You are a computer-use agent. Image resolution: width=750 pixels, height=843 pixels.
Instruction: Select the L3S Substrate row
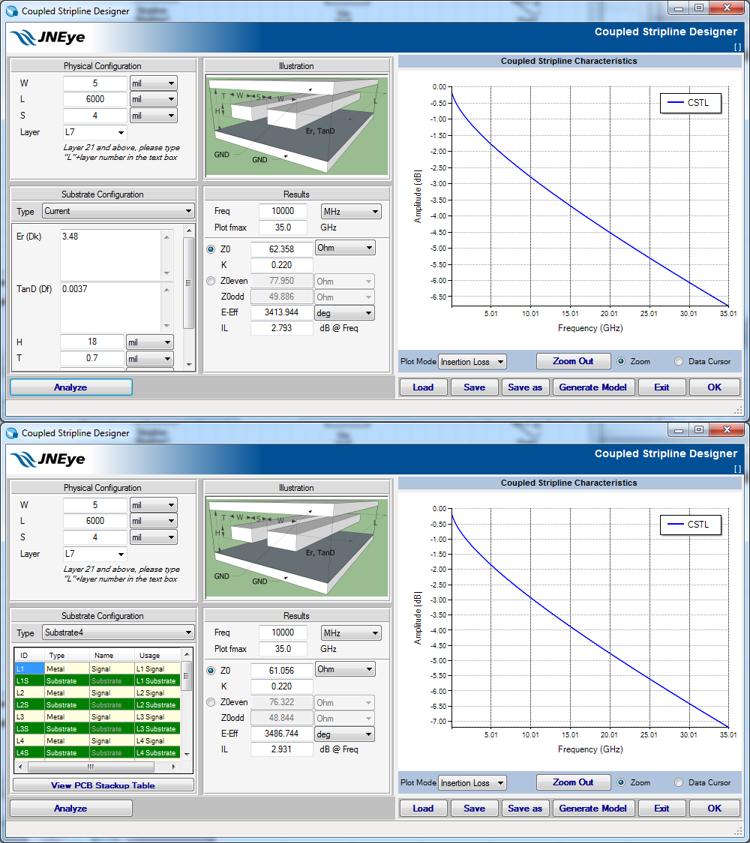click(x=97, y=728)
